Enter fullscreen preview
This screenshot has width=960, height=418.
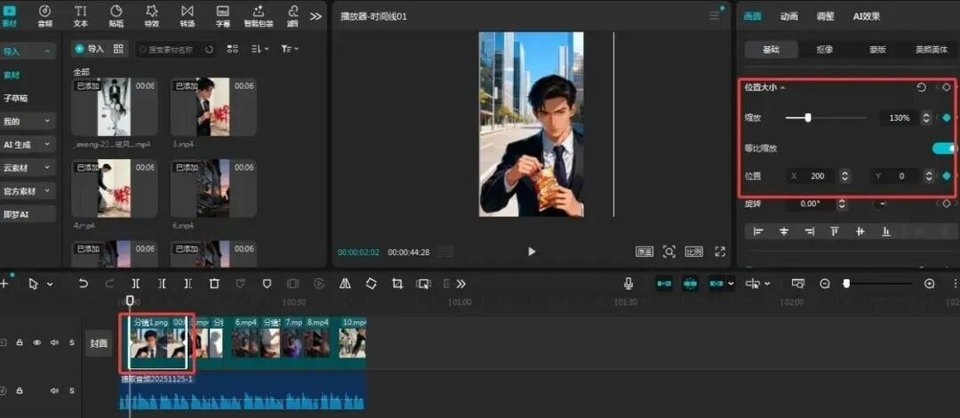coord(720,252)
